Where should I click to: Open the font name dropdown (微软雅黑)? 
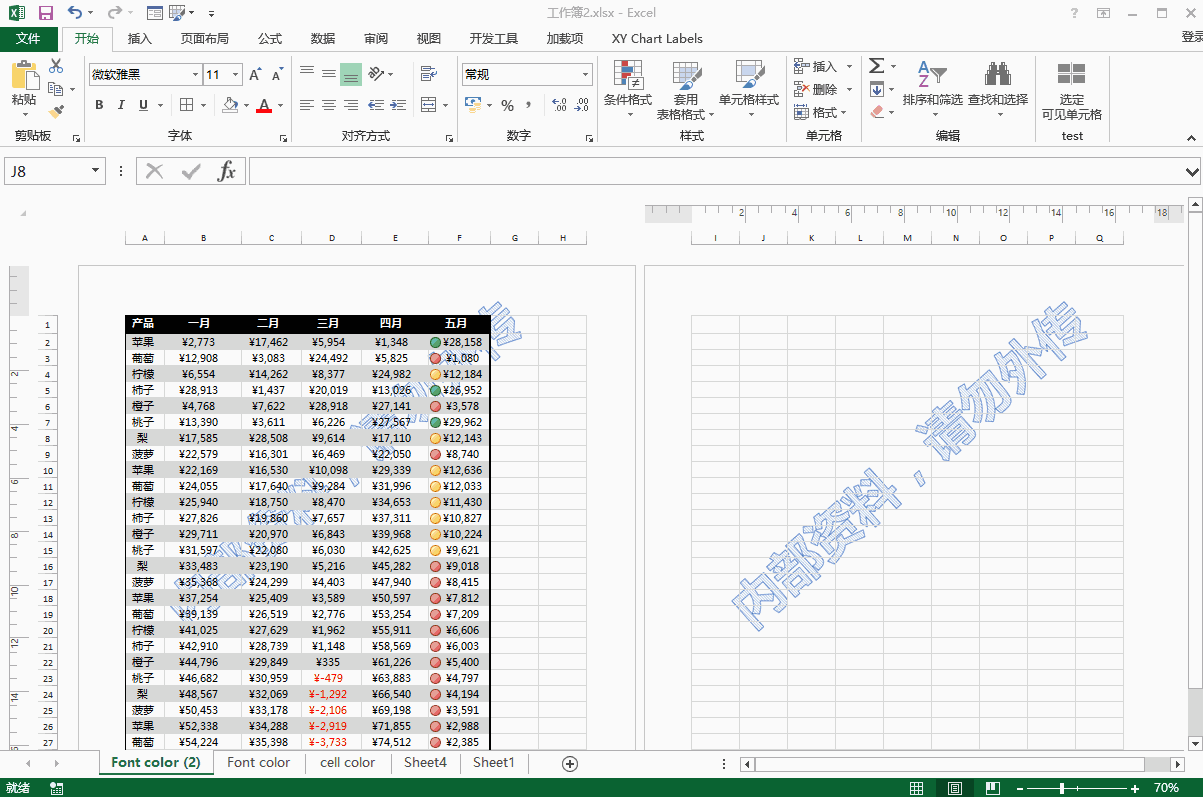tap(195, 75)
